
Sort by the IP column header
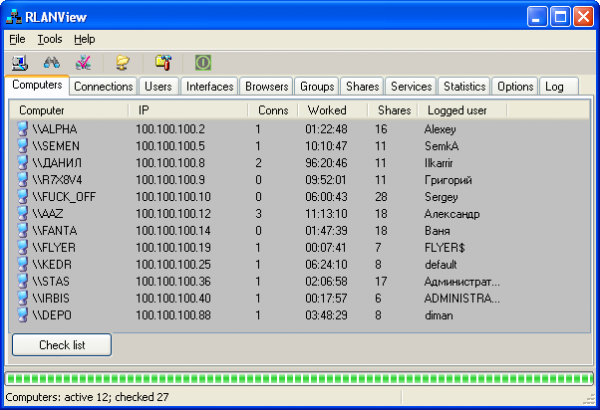point(188,110)
